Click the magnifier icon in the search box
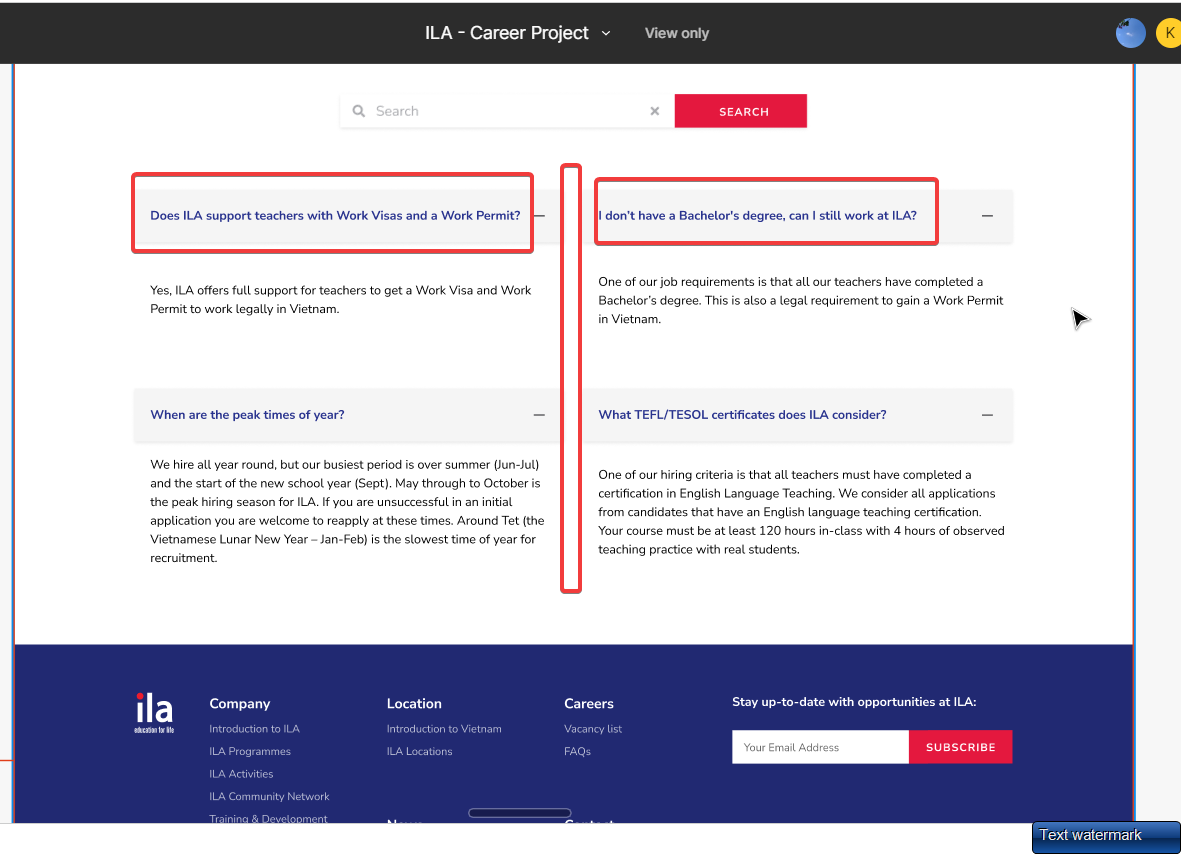1181x854 pixels. 359,111
